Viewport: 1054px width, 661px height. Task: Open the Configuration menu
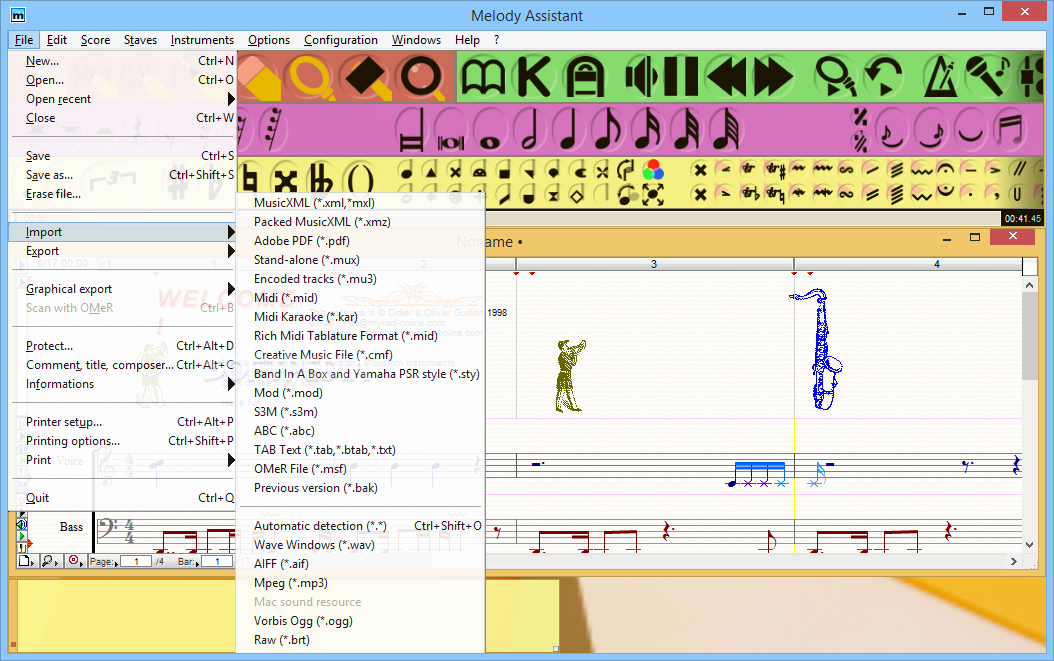(341, 40)
